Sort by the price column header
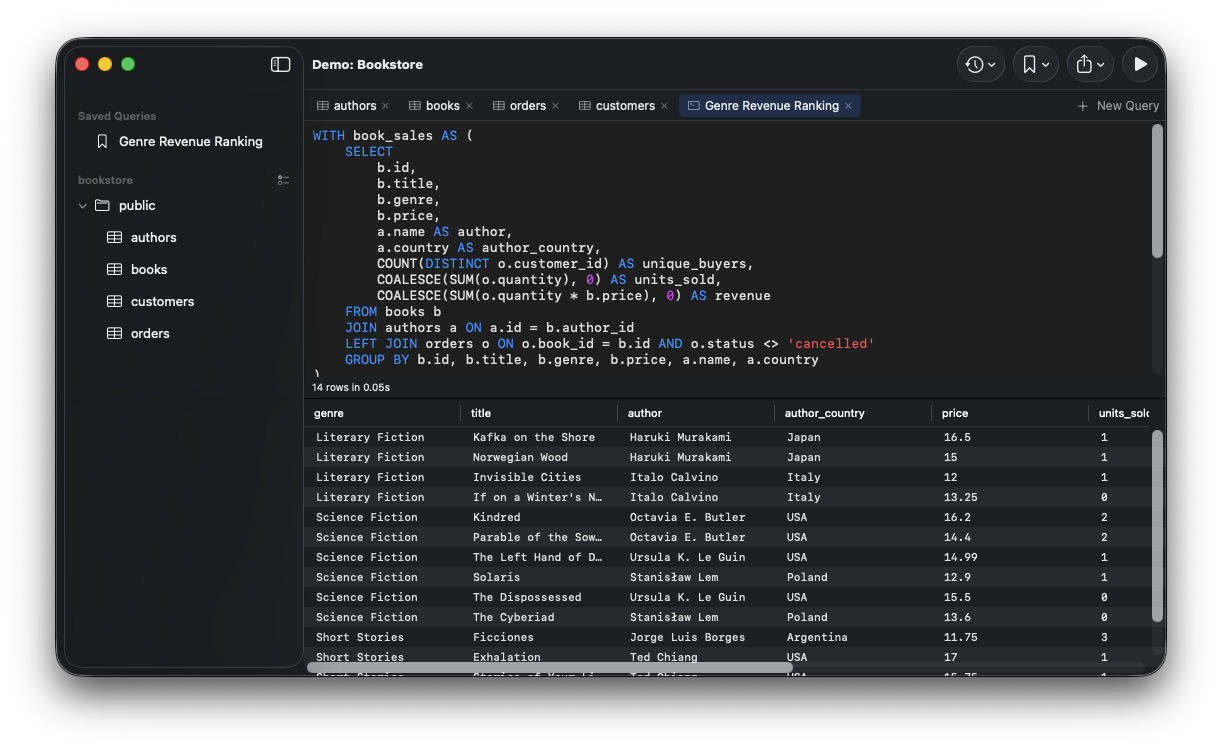 coord(1010,413)
